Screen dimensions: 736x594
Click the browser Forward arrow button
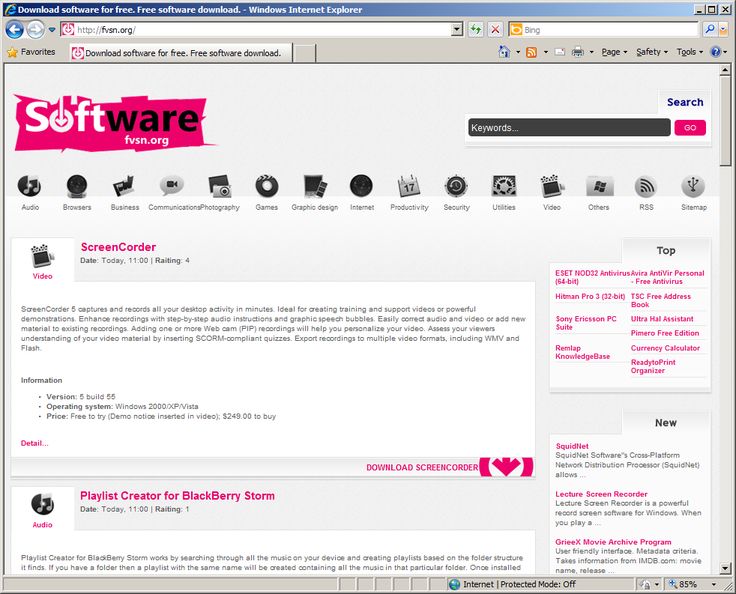(x=35, y=30)
